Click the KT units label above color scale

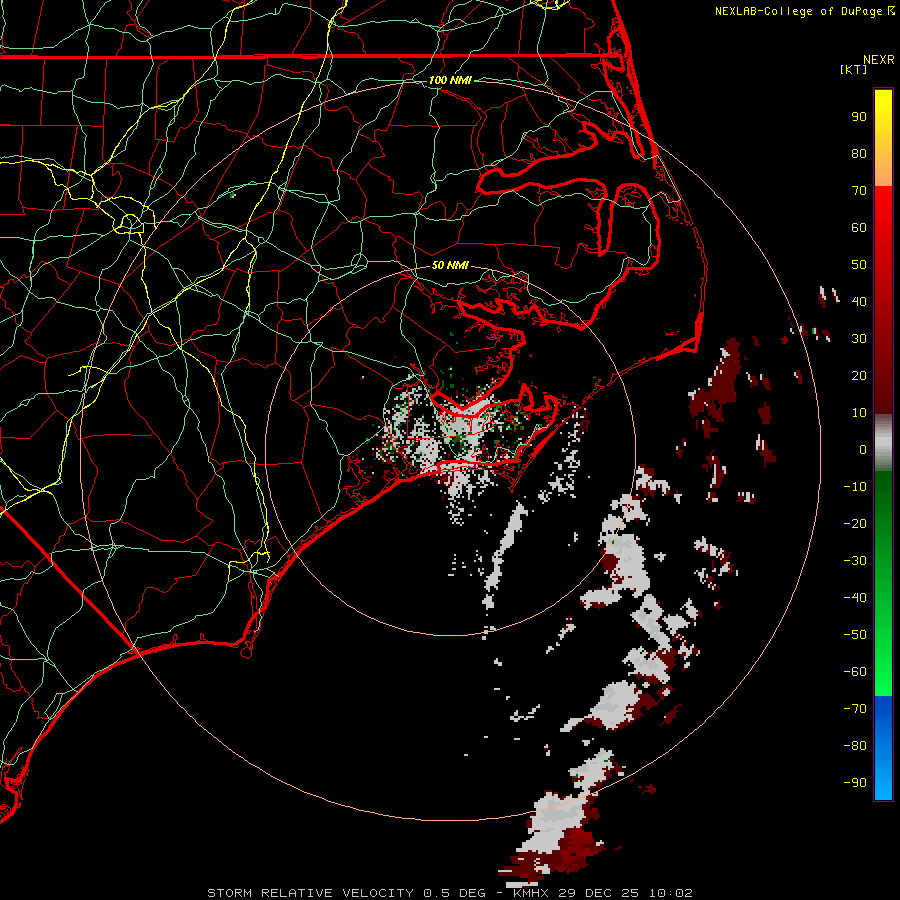click(x=853, y=69)
